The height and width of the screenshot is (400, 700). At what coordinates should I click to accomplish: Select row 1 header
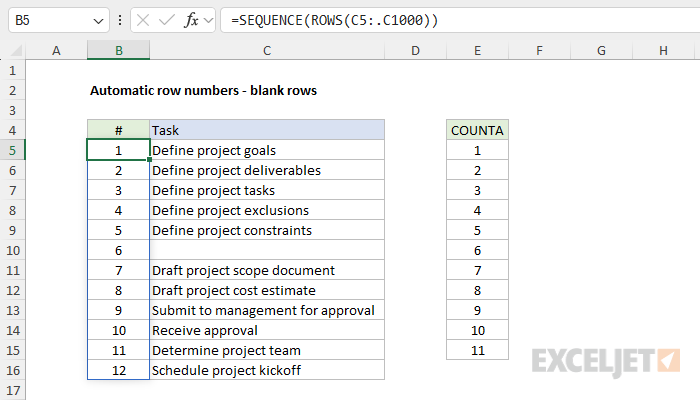[12, 70]
